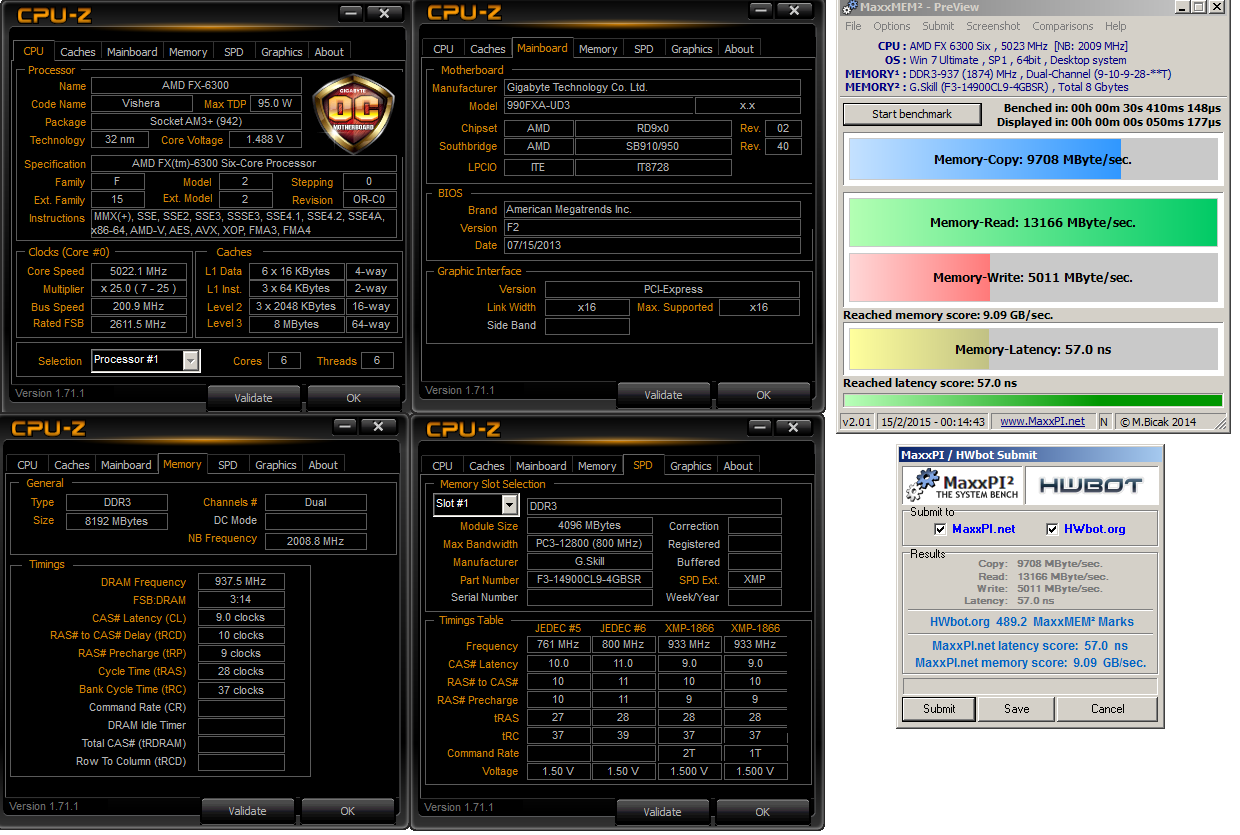
Task: Open Mainboard tab in CPU-Z memory timings window
Action: pos(127,465)
